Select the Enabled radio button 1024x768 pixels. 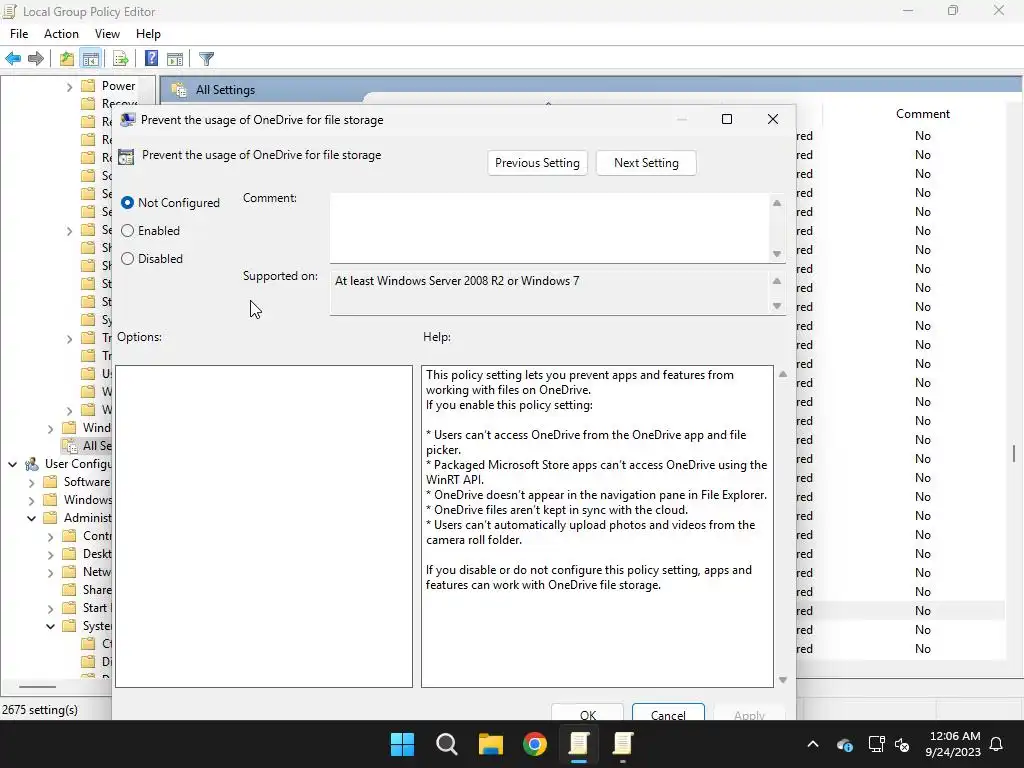127,231
